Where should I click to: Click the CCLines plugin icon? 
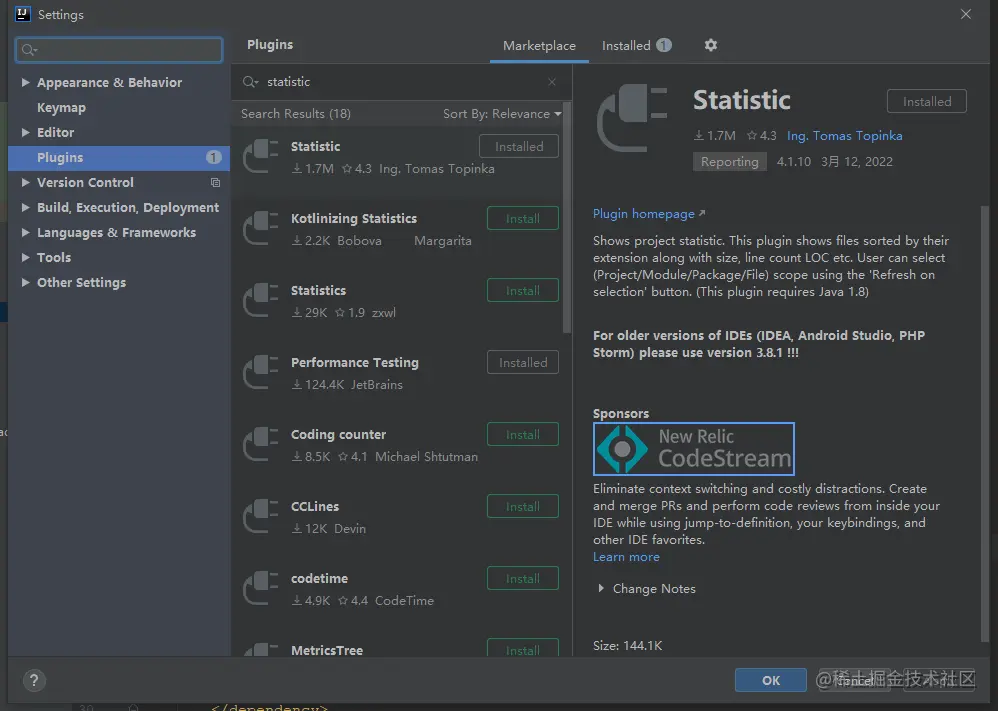261,516
